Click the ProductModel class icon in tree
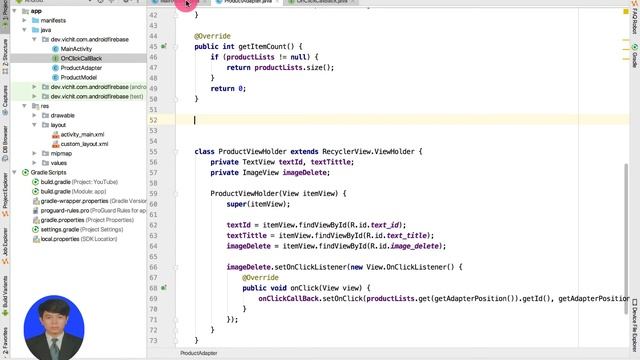640x360 pixels. coord(56,78)
